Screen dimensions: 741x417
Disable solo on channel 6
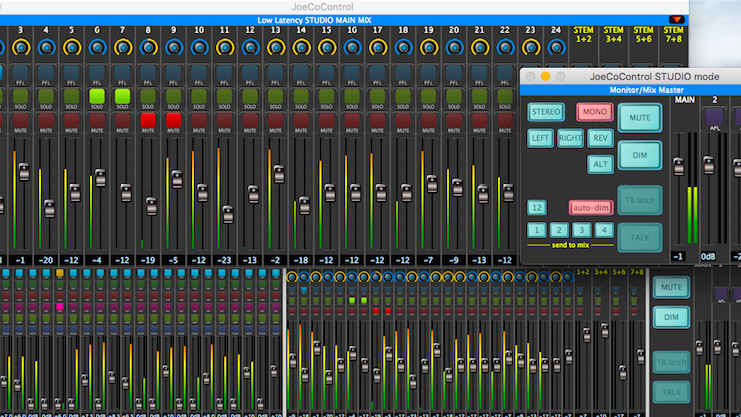[97, 96]
